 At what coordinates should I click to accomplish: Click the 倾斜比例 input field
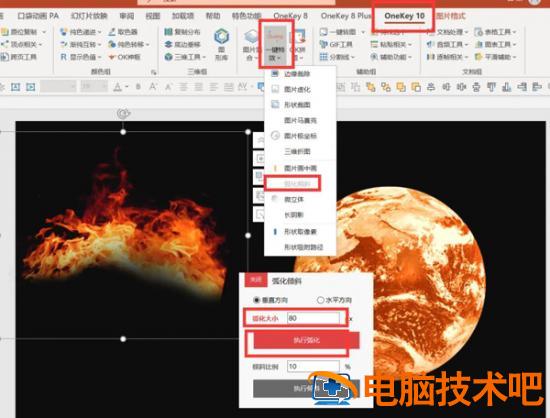tap(313, 366)
